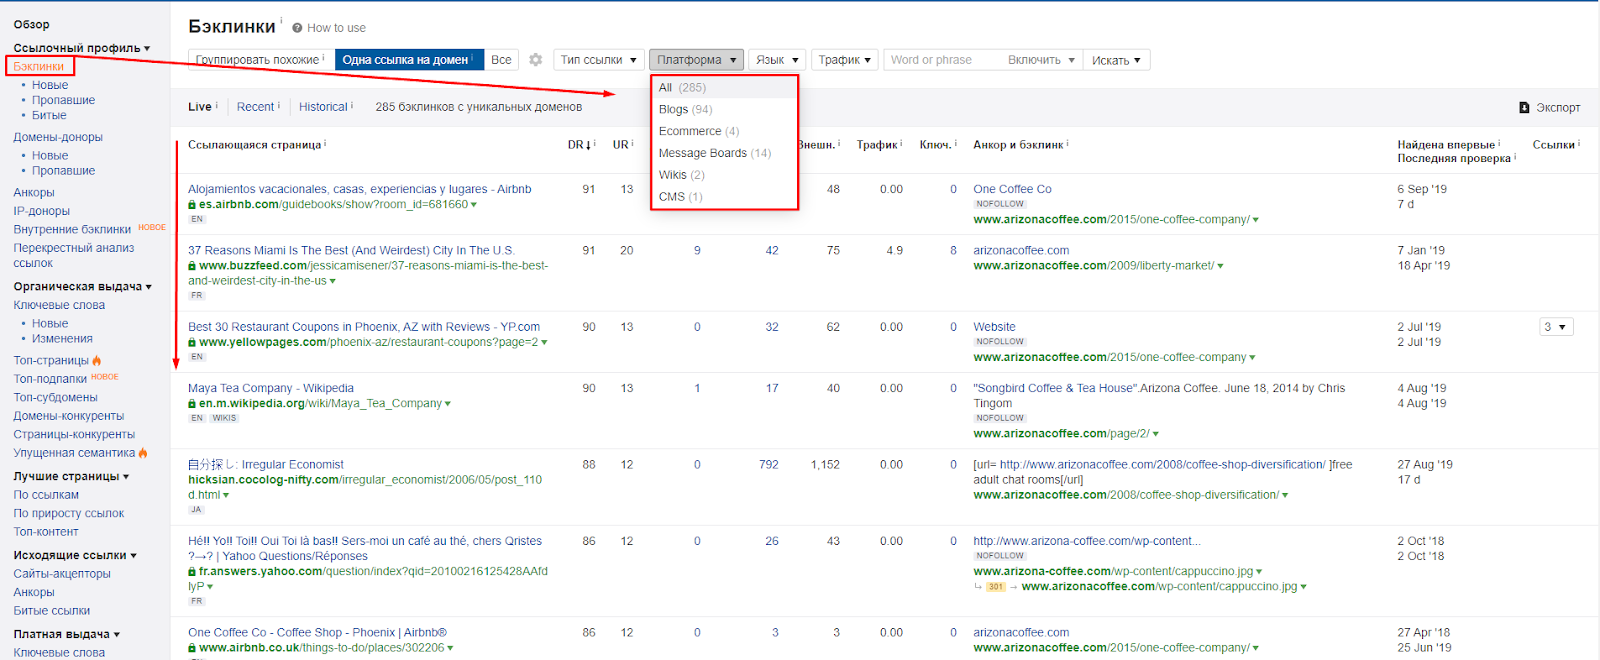Screen dimensions: 1600x660
Task: Sort by Найдена впервые header
Action: [1446, 145]
